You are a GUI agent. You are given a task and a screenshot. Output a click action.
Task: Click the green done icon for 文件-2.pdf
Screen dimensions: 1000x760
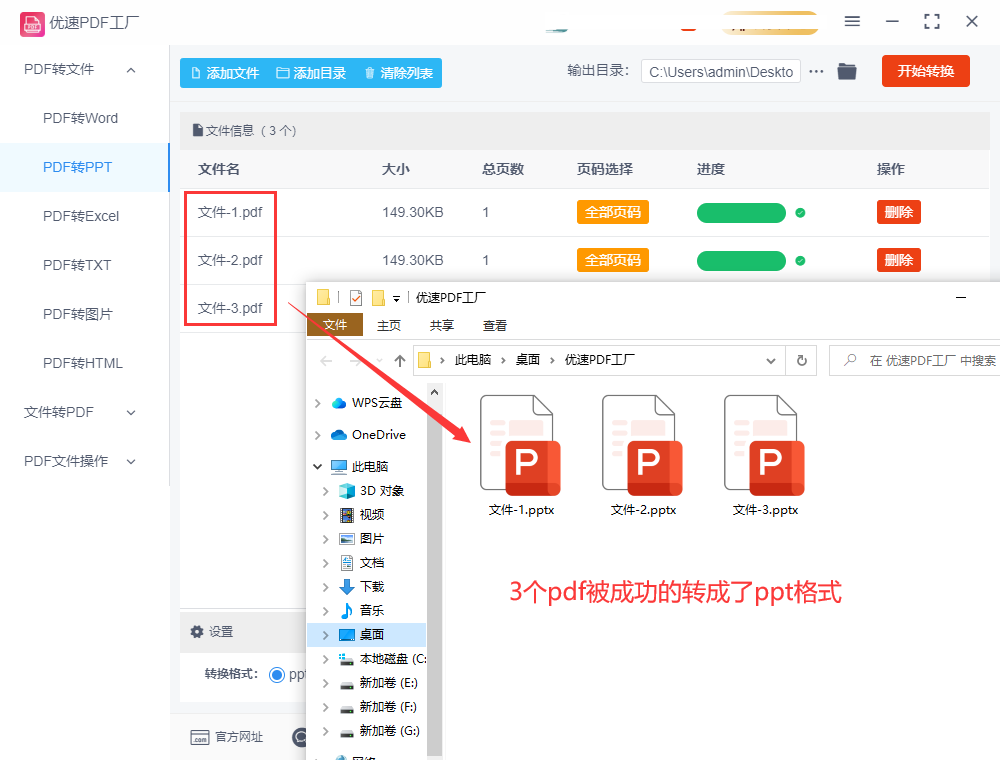tap(800, 261)
